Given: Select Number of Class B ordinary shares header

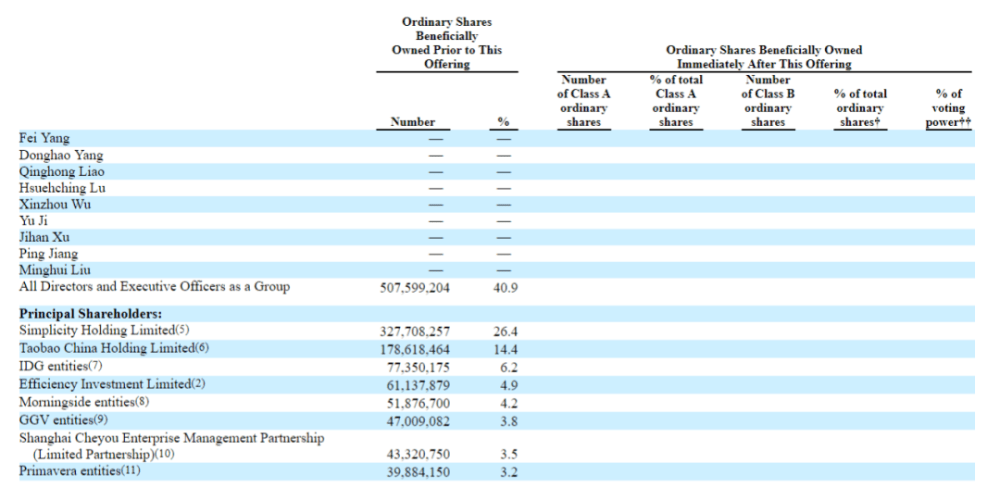Looking at the screenshot, I should coord(768,101).
